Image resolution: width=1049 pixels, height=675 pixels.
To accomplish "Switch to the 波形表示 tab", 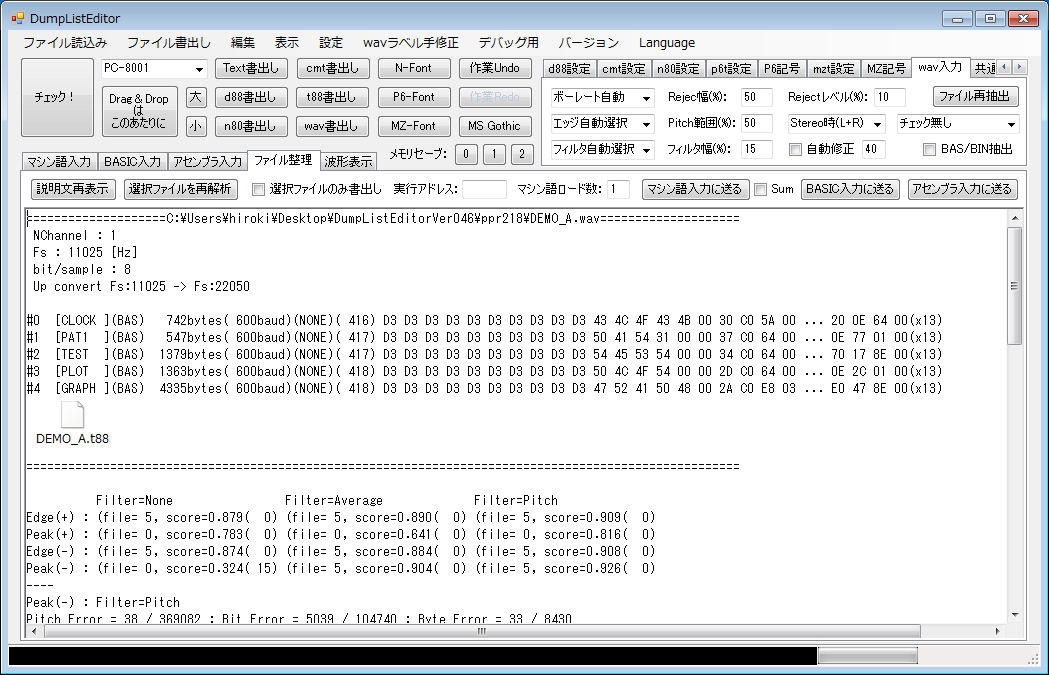I will tap(348, 161).
